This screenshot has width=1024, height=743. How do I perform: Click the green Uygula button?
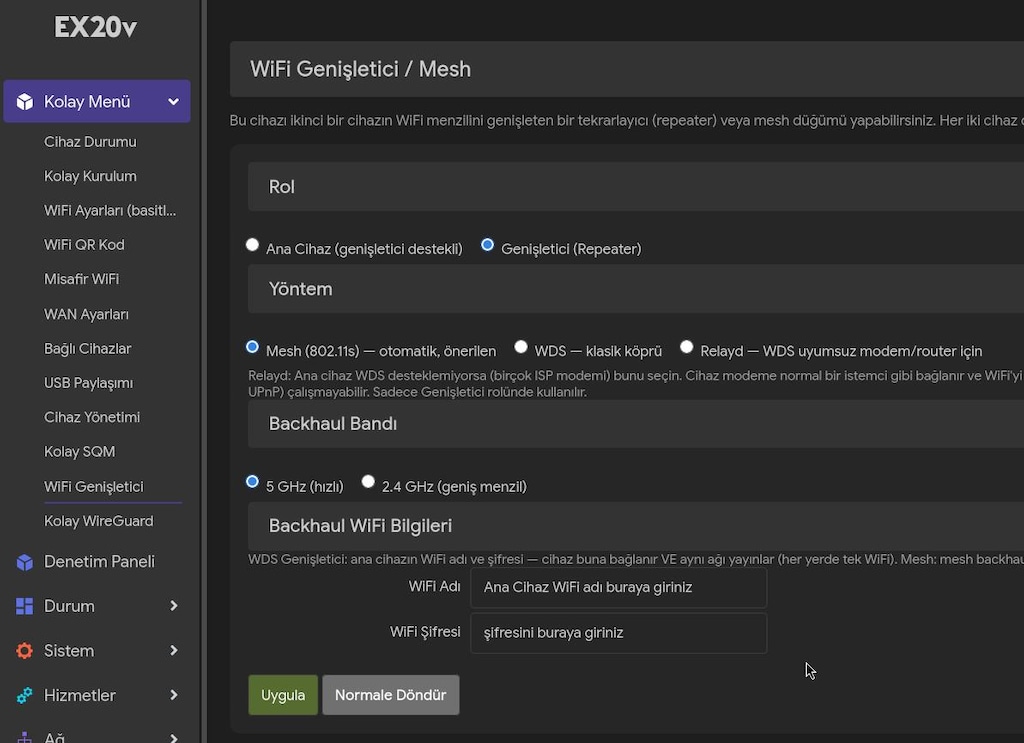tap(283, 695)
